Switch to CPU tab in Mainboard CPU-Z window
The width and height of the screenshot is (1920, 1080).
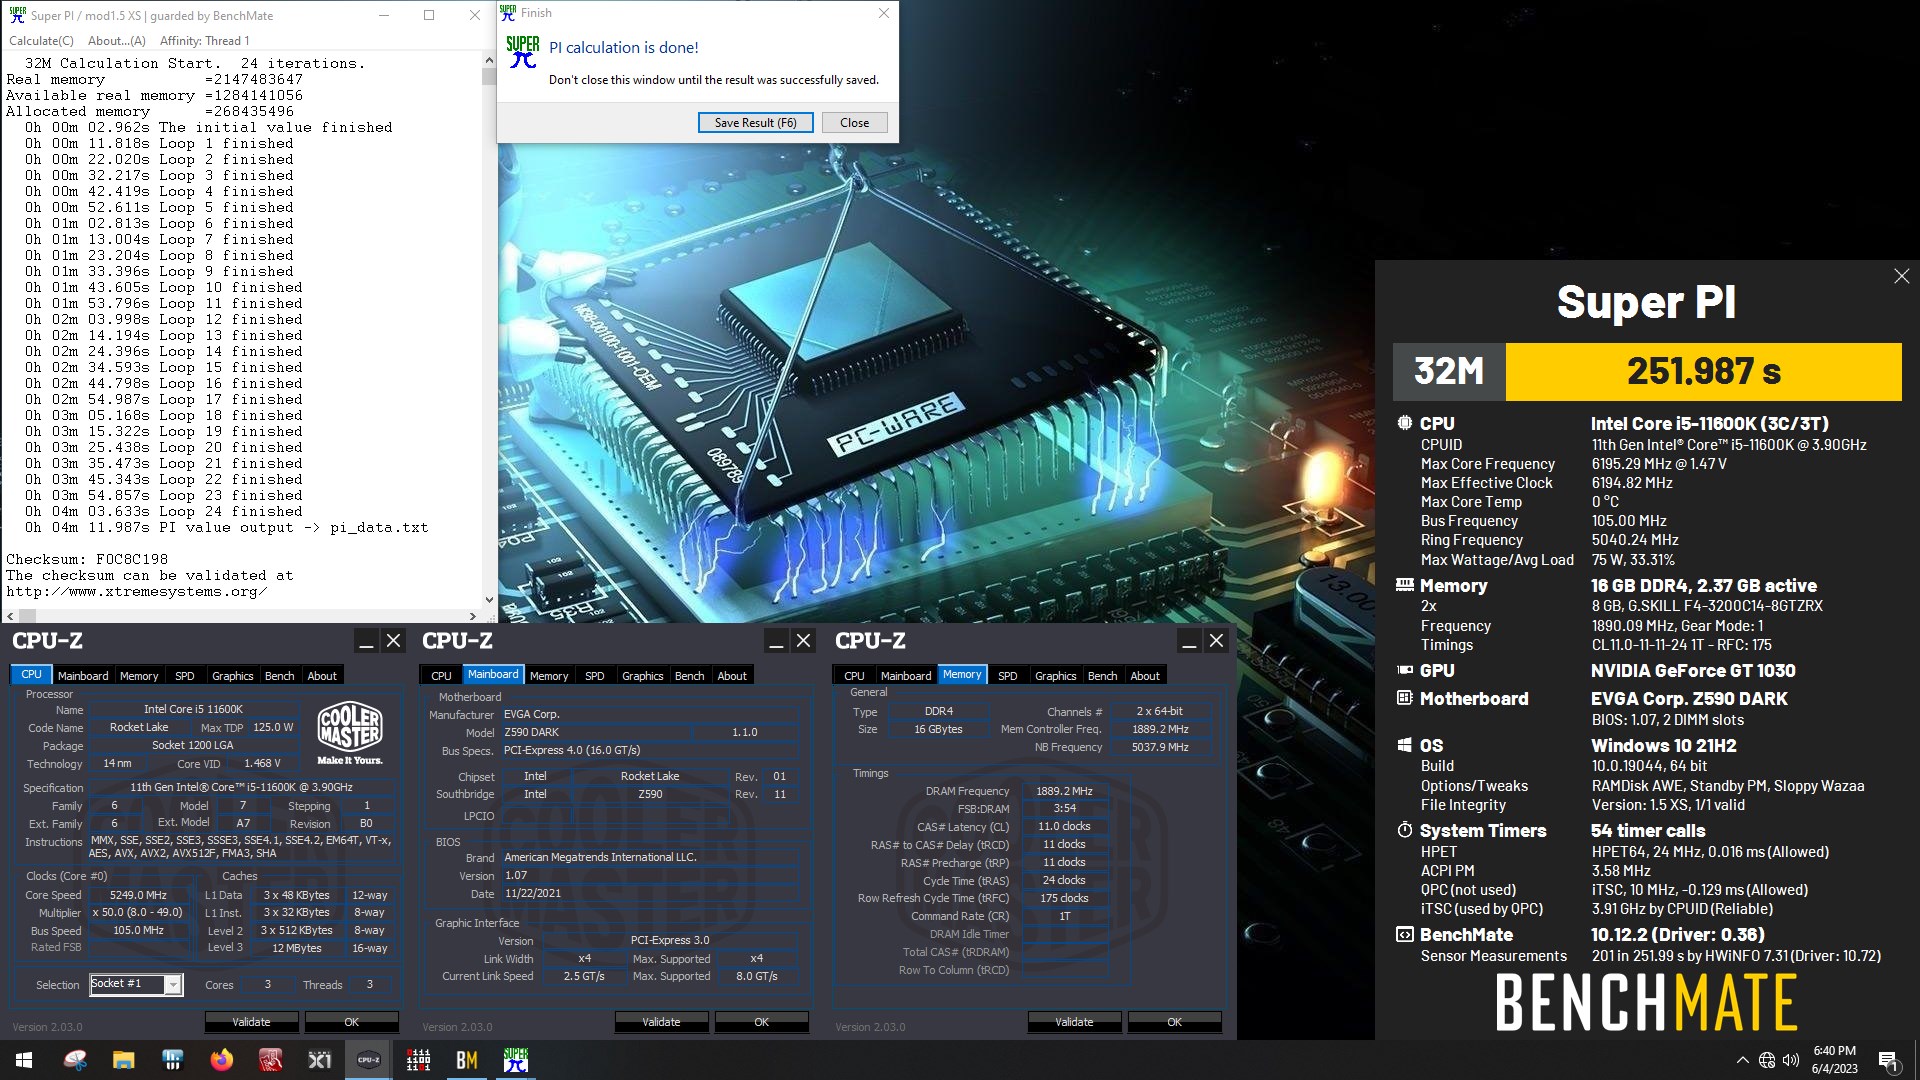point(441,676)
